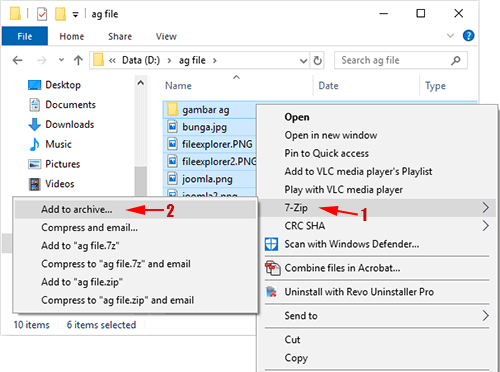This screenshot has height=372, width=500.
Task: Open the Customize Quick Access Toolbar dropdown
Action: (76, 15)
